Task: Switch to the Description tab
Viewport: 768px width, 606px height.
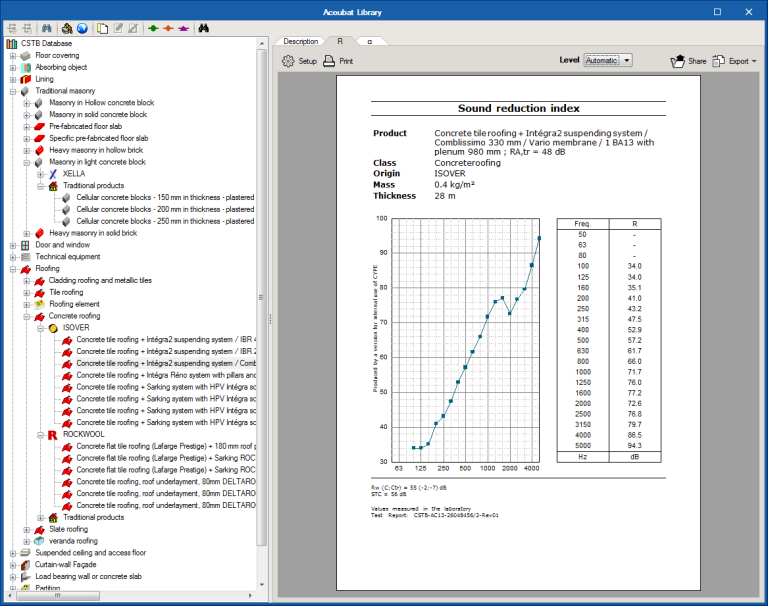Action: point(300,41)
